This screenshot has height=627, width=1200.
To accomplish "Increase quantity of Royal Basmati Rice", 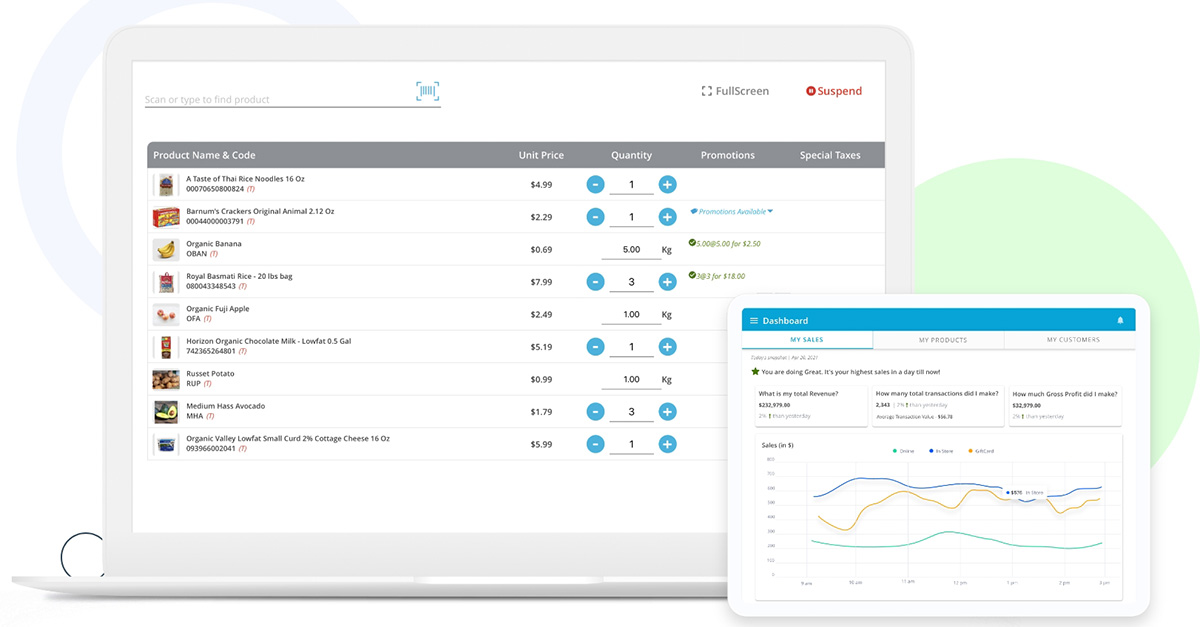I will pos(668,282).
